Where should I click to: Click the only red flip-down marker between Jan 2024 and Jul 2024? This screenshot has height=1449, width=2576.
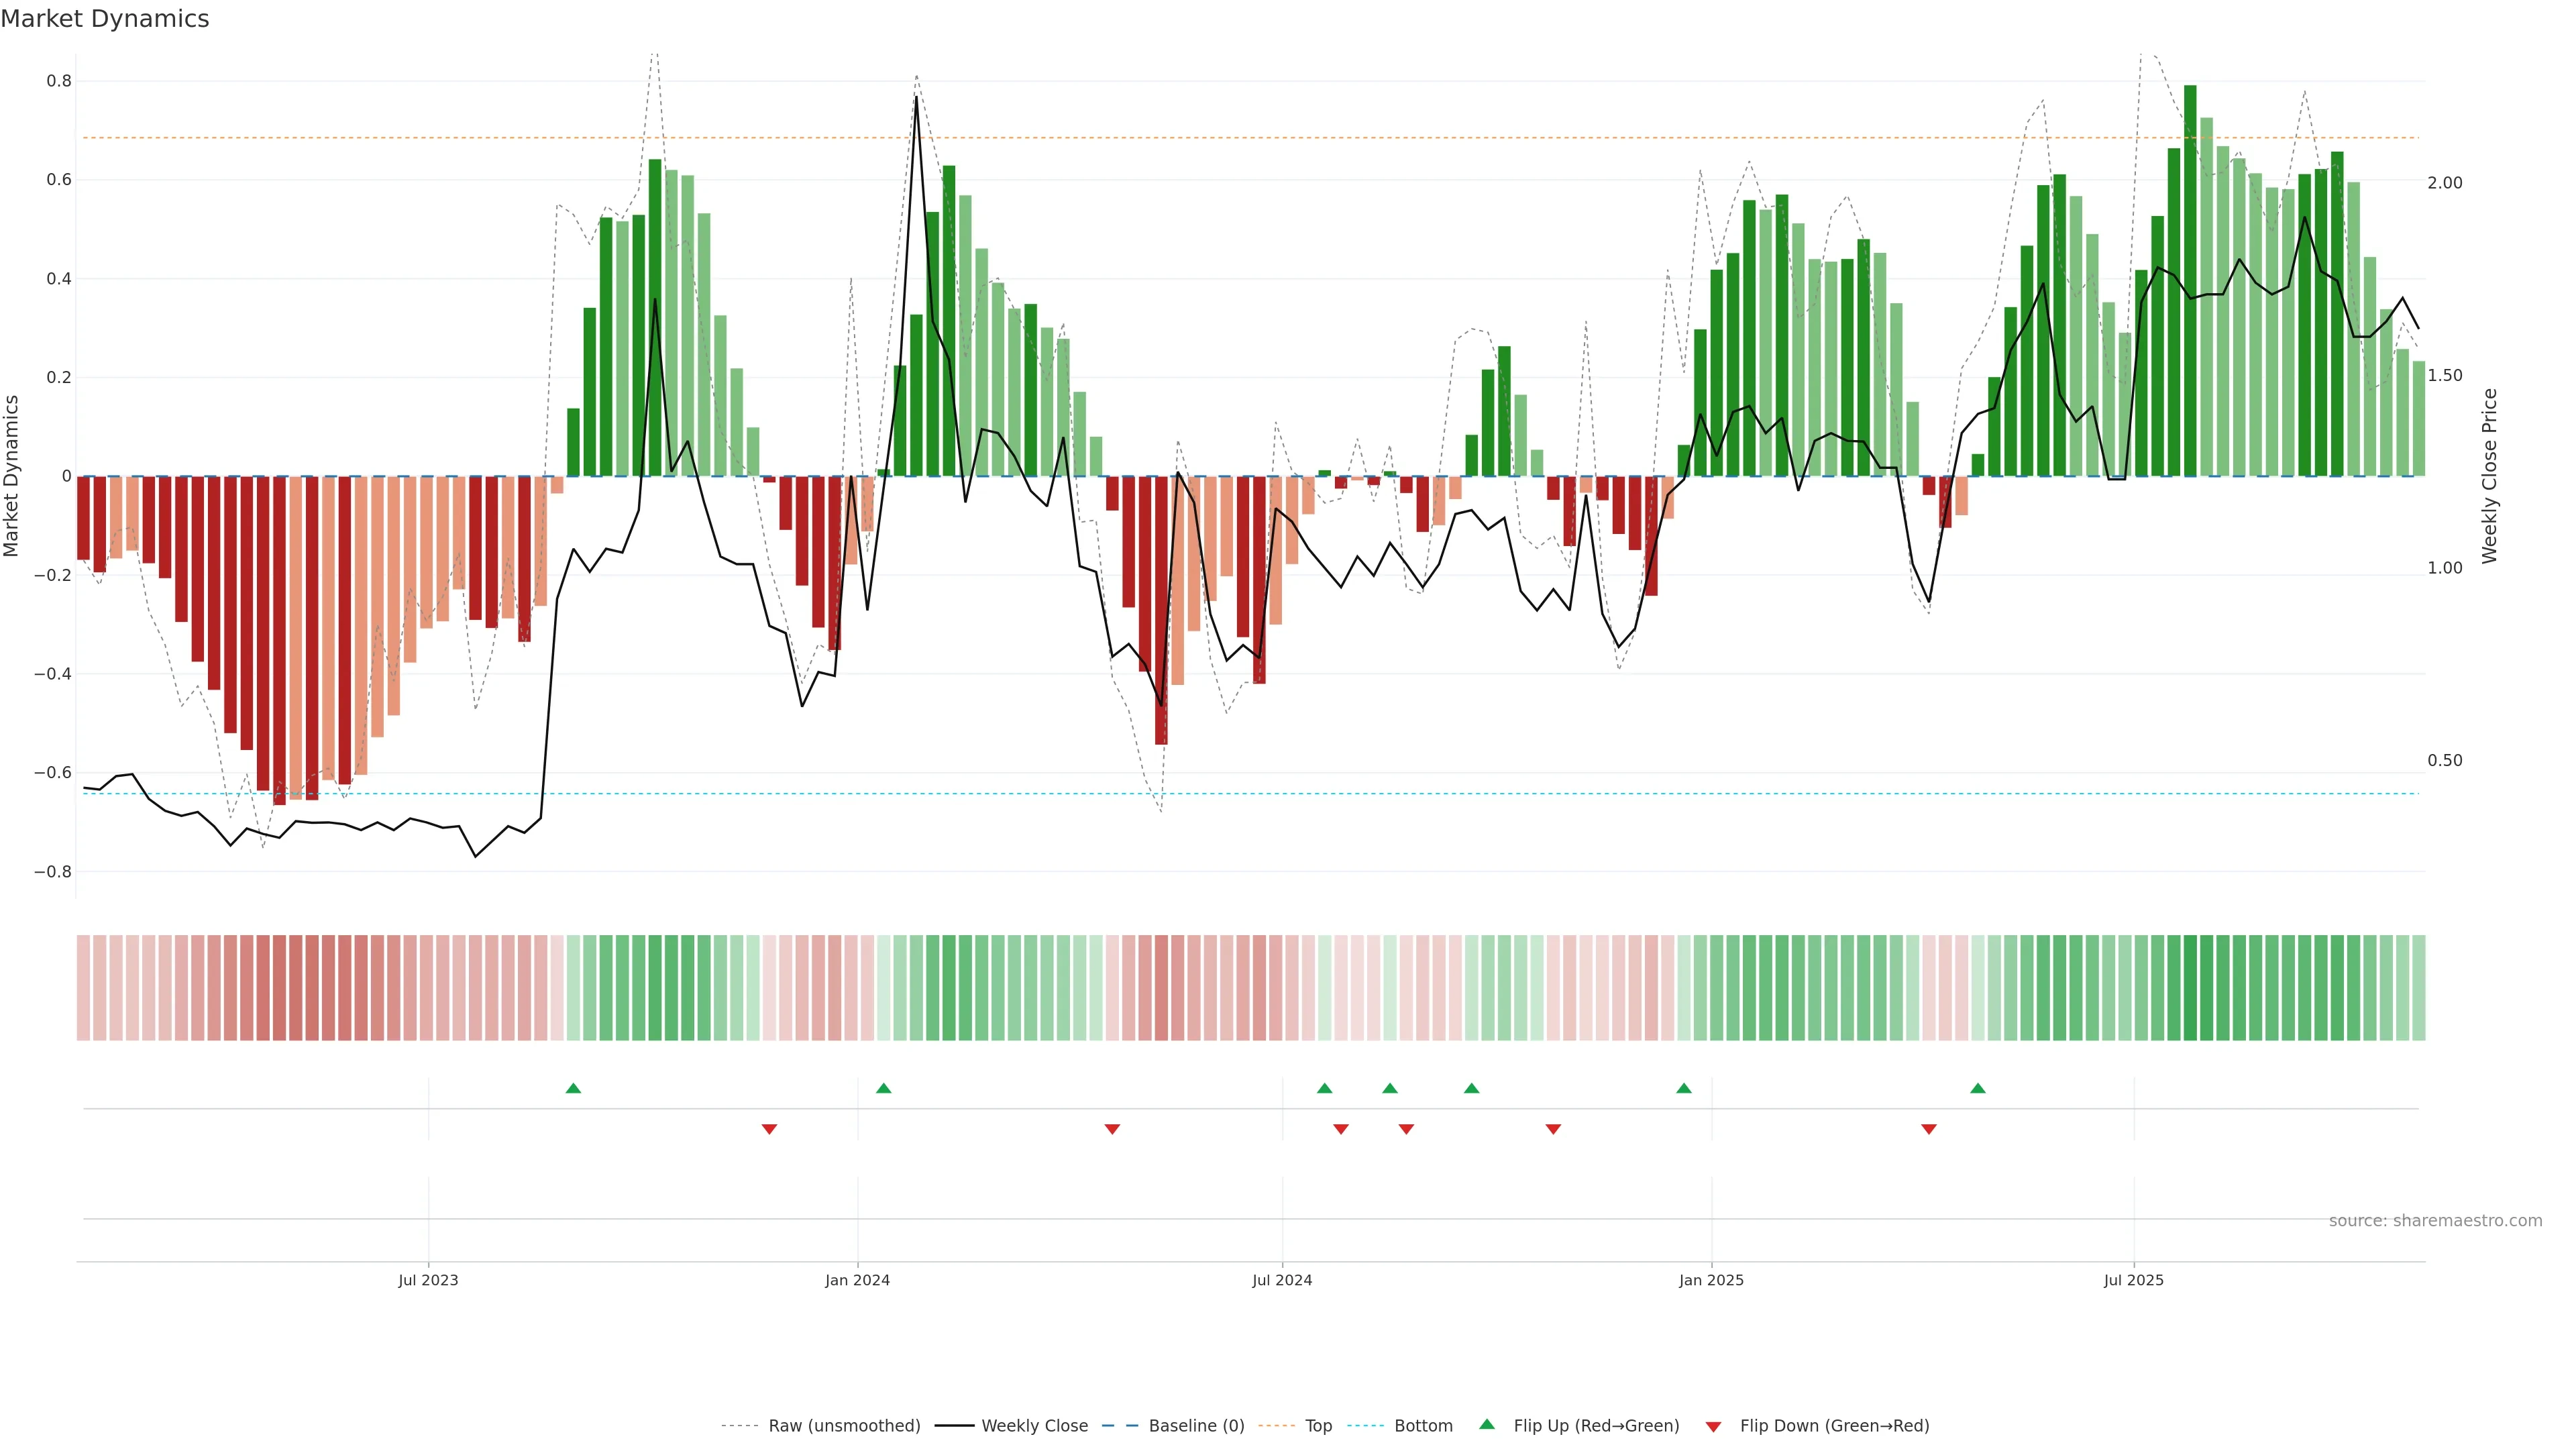(x=1112, y=1129)
